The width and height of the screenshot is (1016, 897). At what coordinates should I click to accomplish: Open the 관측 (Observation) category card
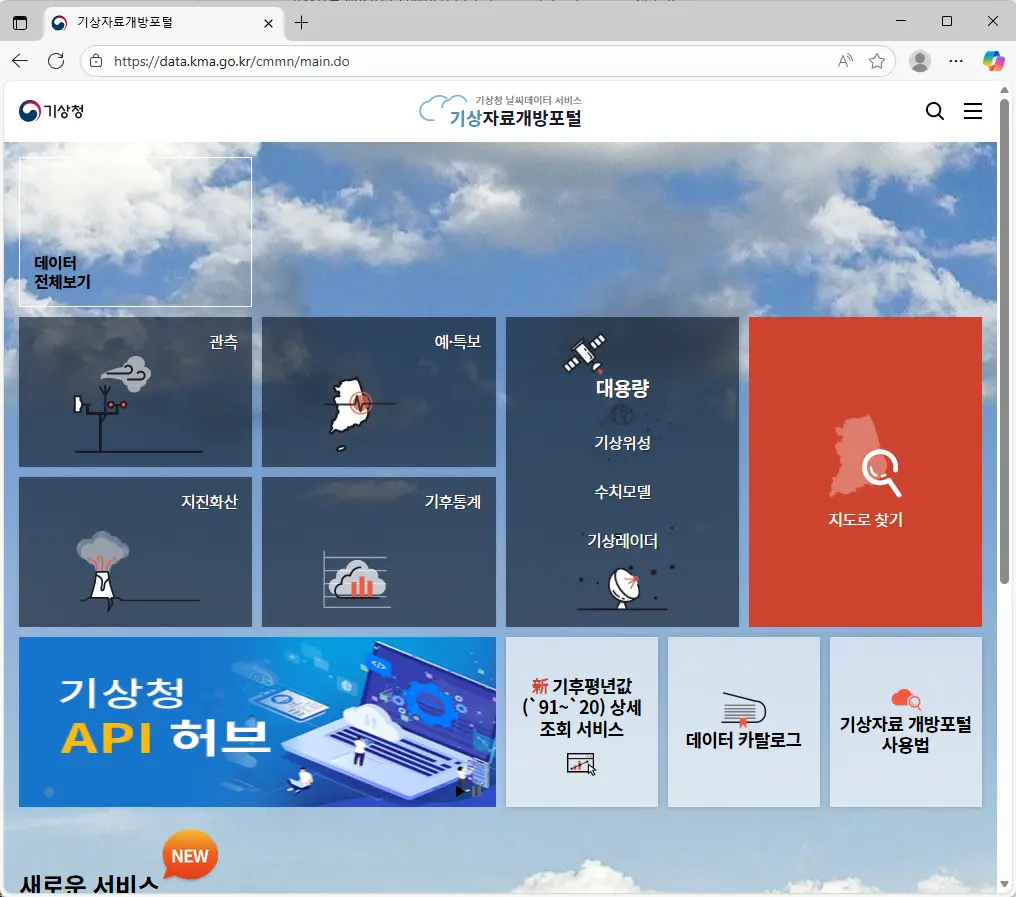click(135, 392)
